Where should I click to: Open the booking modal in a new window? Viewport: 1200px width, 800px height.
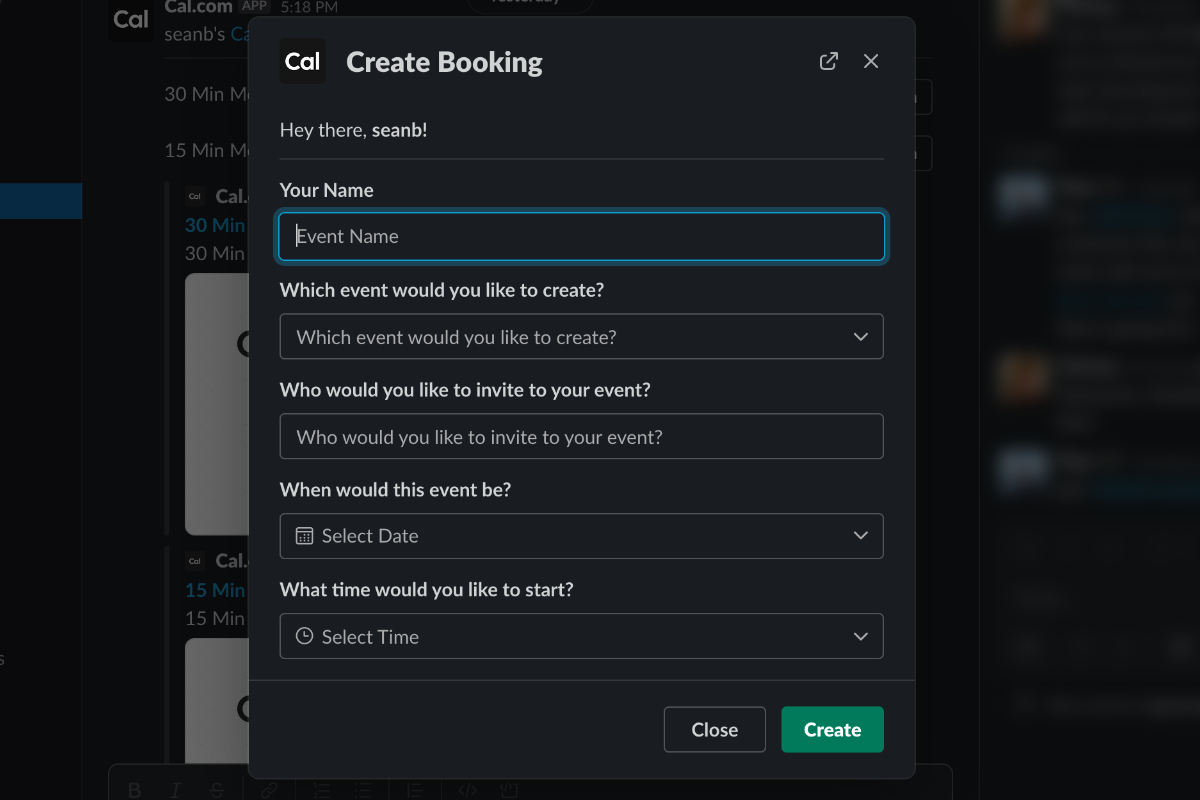tap(828, 61)
